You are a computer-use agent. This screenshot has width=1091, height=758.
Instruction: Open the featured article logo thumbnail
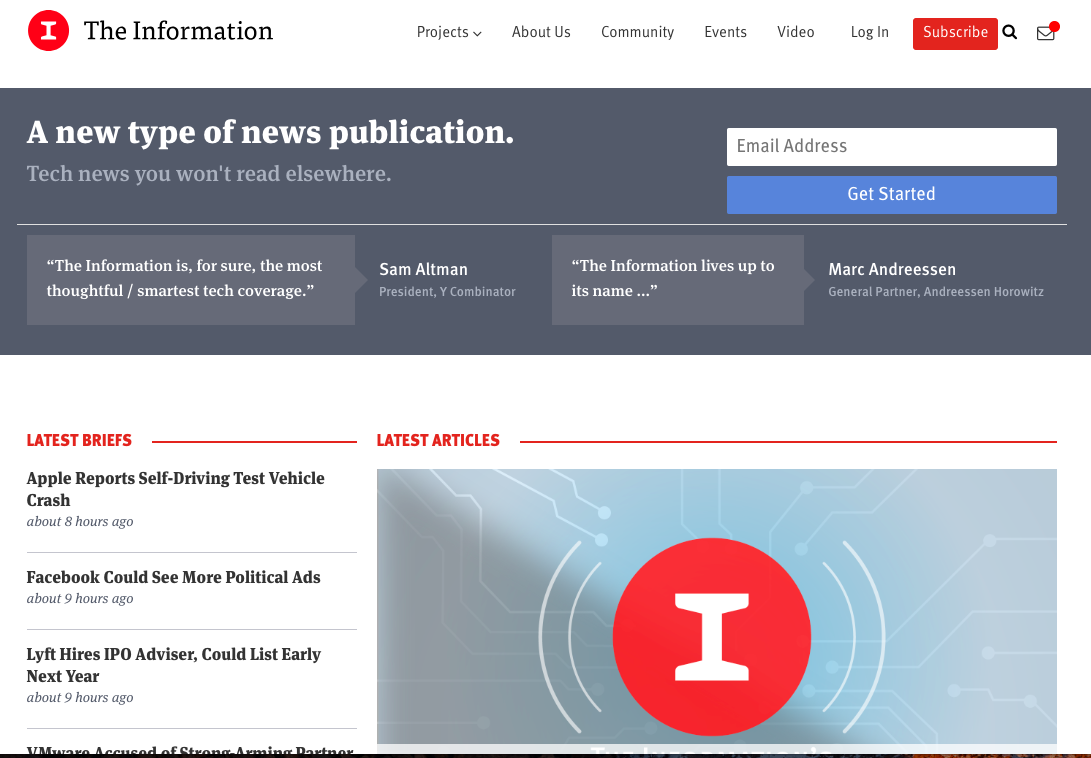716,607
